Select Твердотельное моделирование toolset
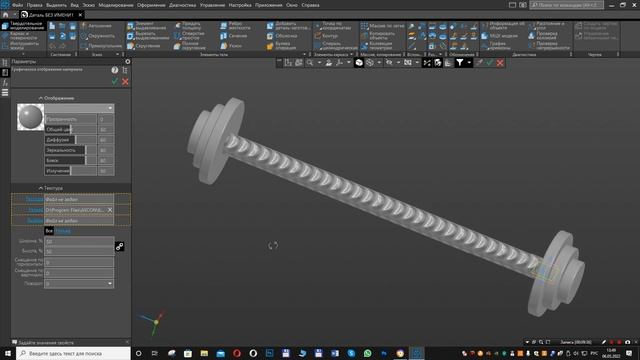The width and height of the screenshot is (640, 360). (23, 27)
